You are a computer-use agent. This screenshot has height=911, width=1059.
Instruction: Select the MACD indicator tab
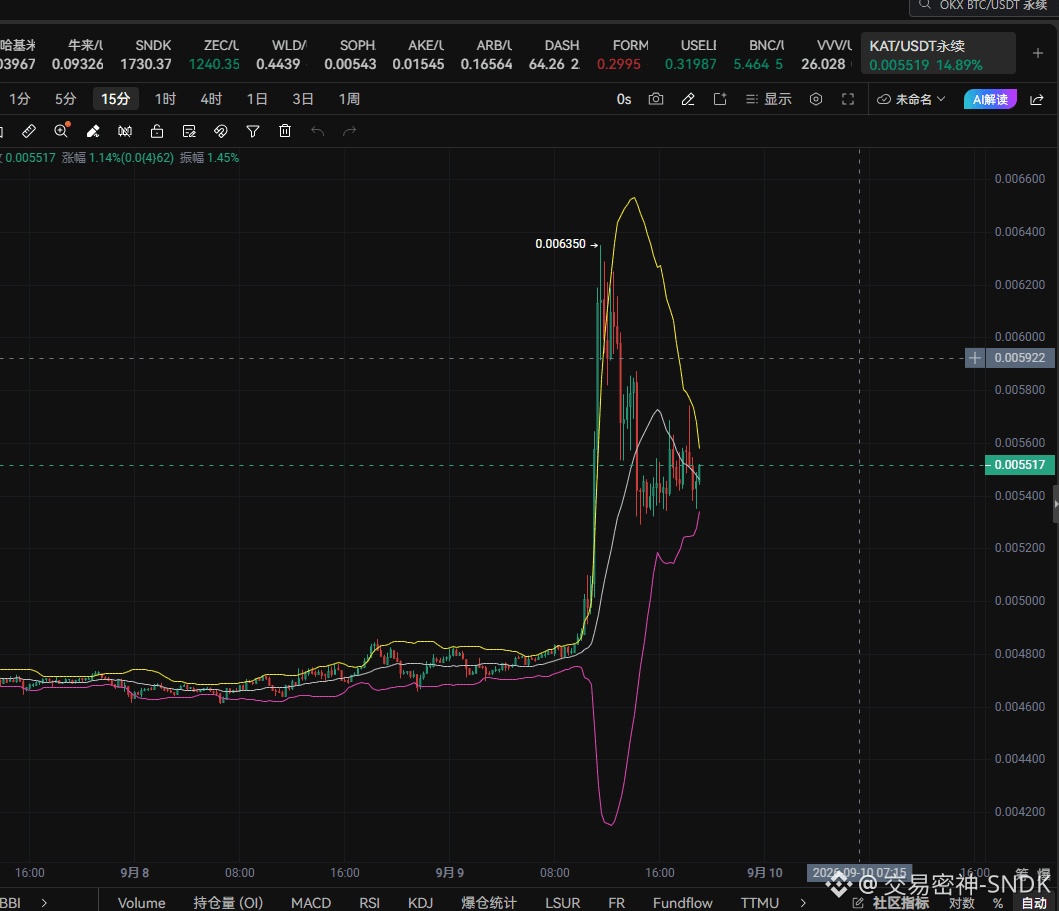pyautogui.click(x=311, y=903)
